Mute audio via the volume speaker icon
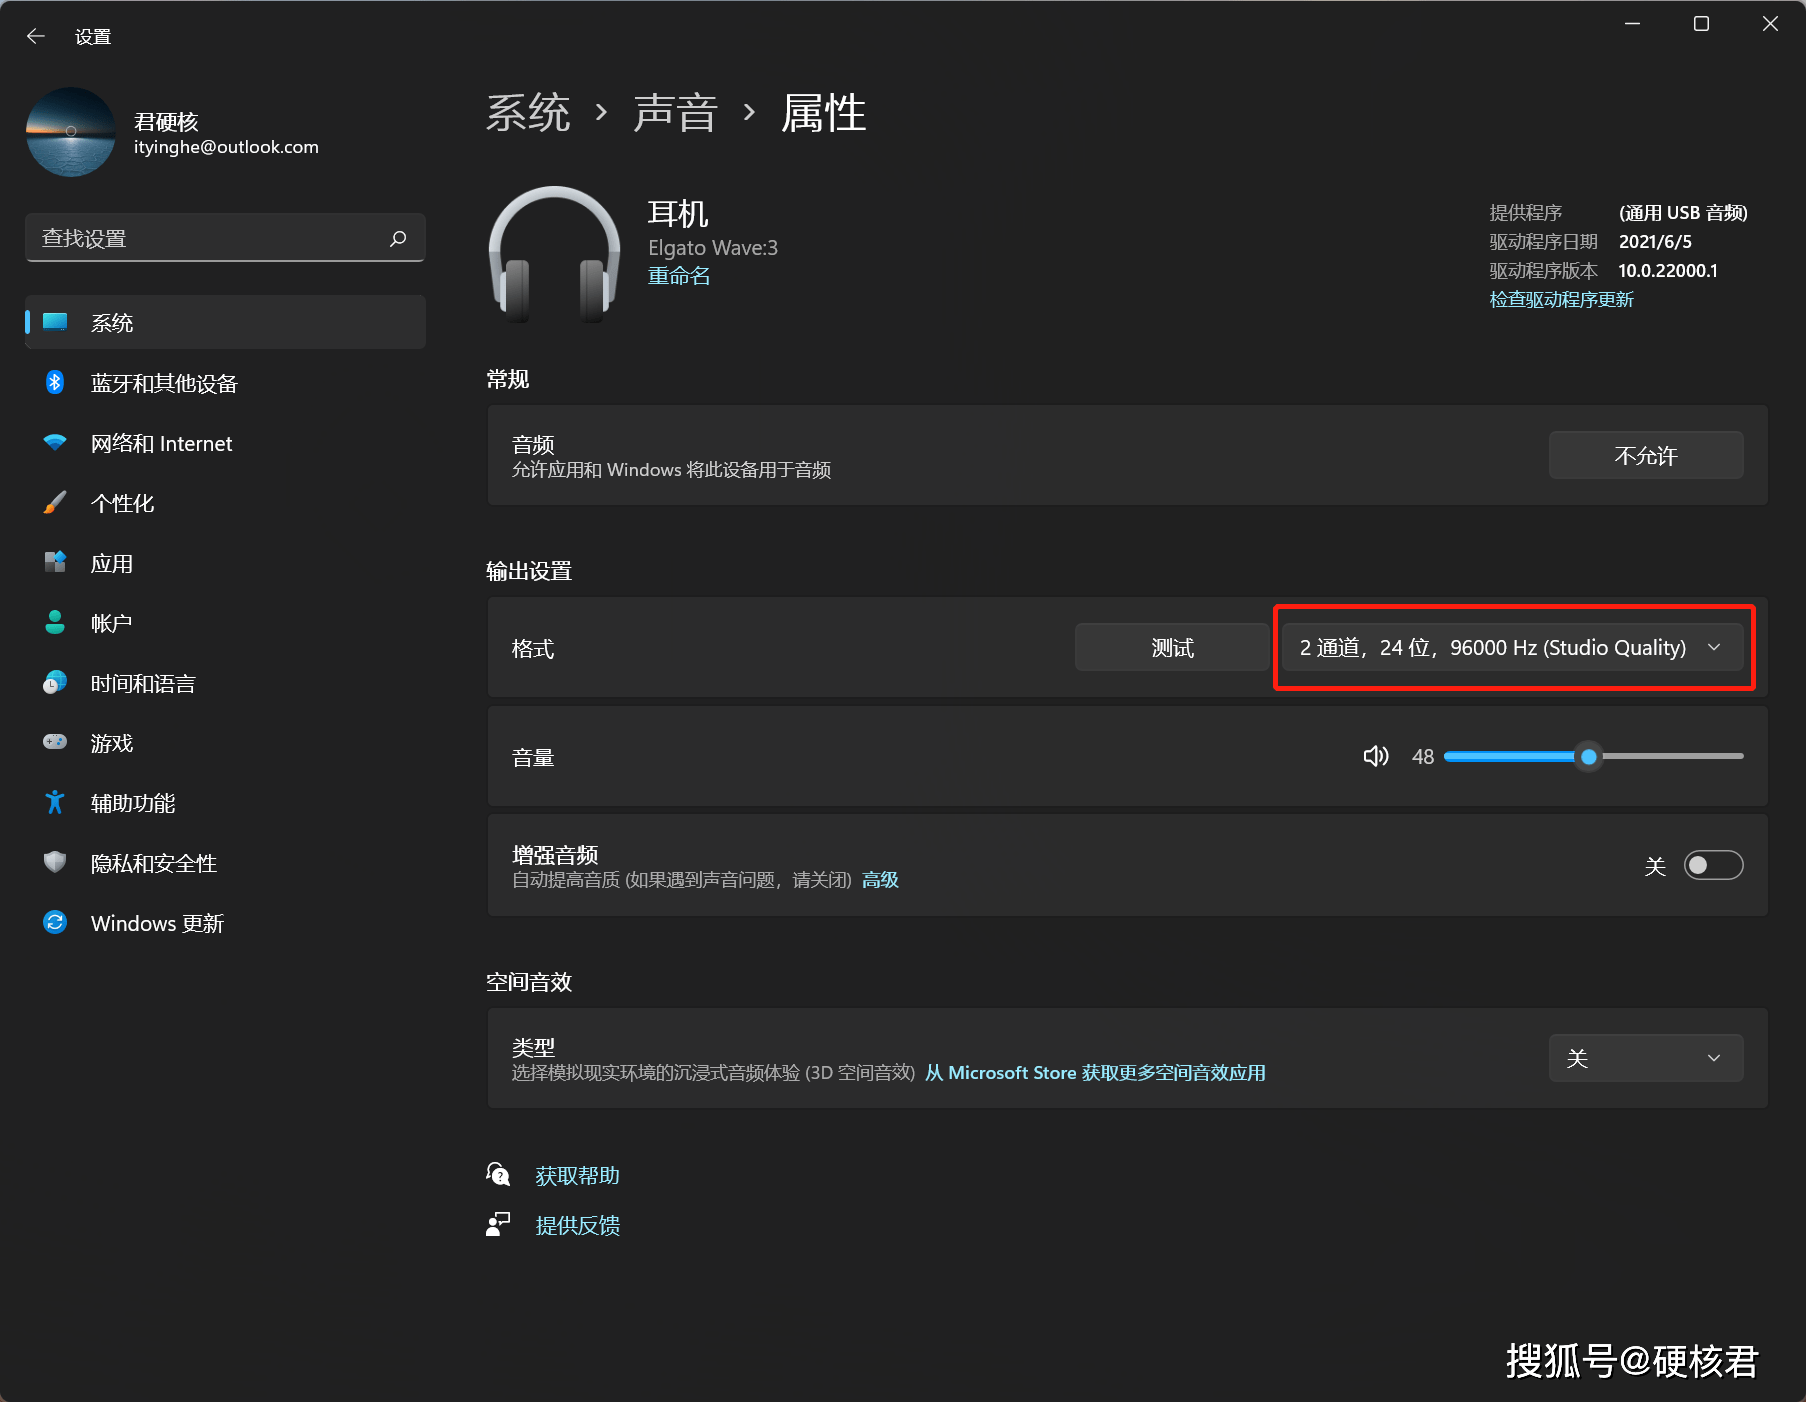 1376,756
